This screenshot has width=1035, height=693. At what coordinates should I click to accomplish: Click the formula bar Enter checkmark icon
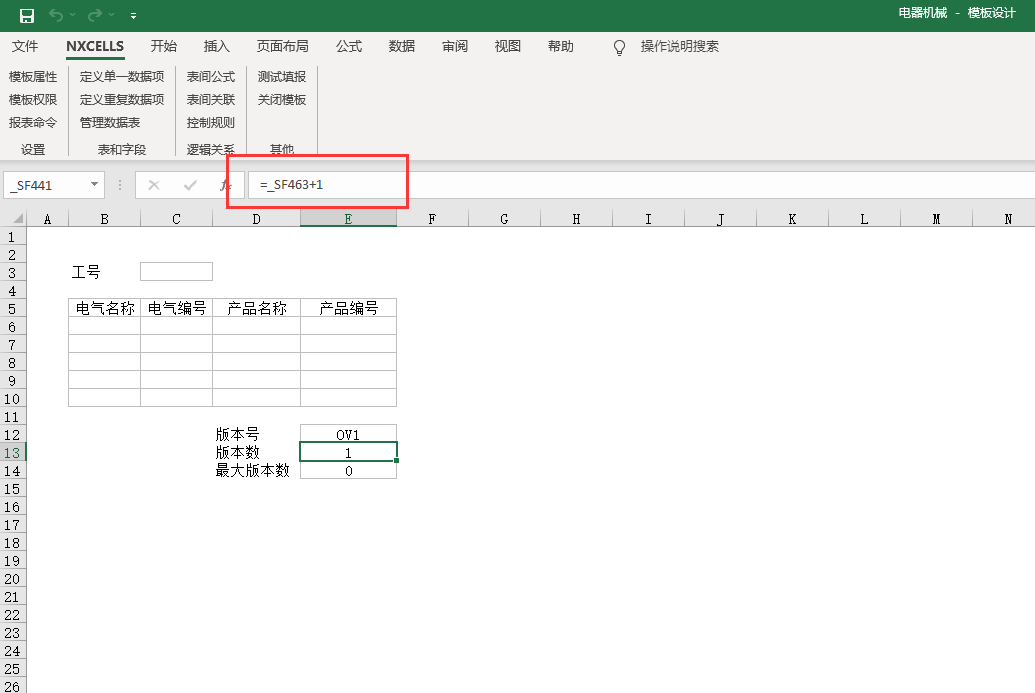[x=190, y=185]
